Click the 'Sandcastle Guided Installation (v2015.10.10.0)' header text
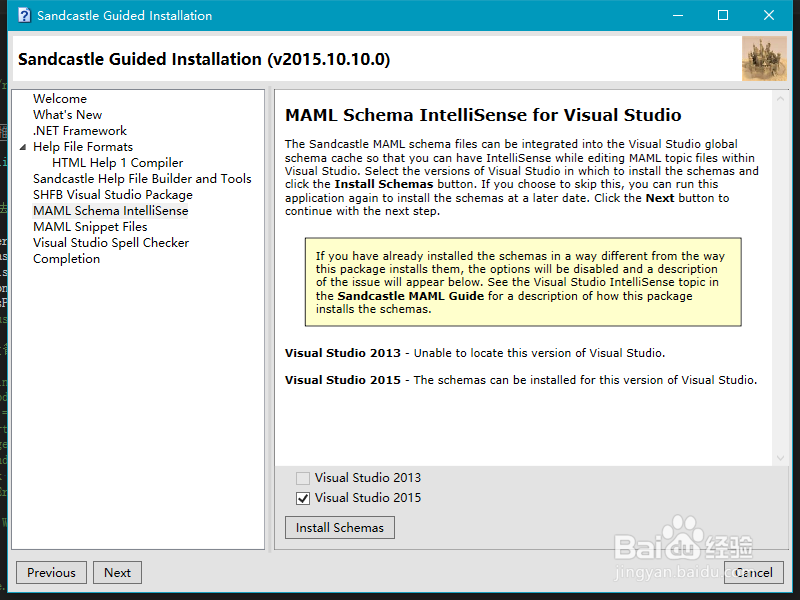800x600 pixels. [x=204, y=59]
